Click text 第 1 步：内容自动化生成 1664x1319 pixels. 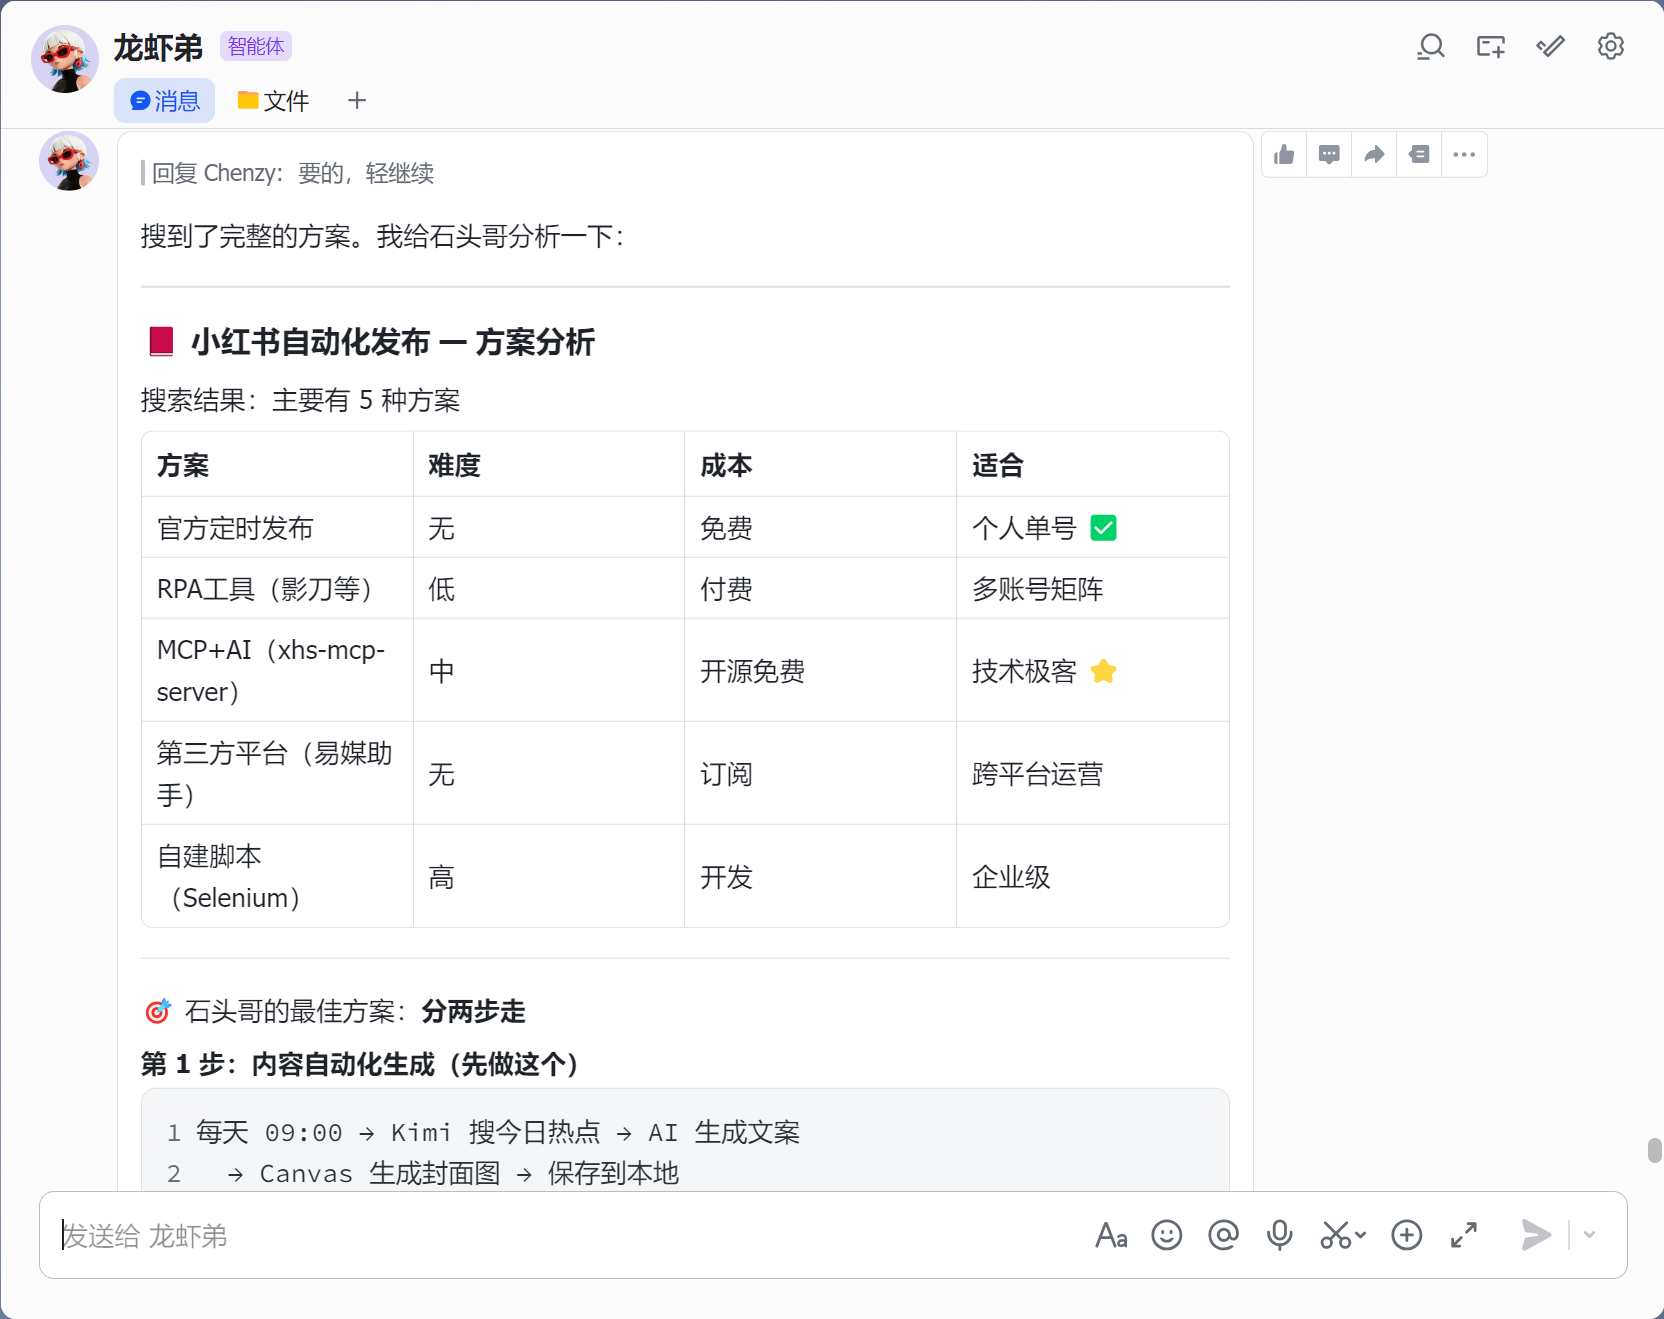tap(288, 1064)
